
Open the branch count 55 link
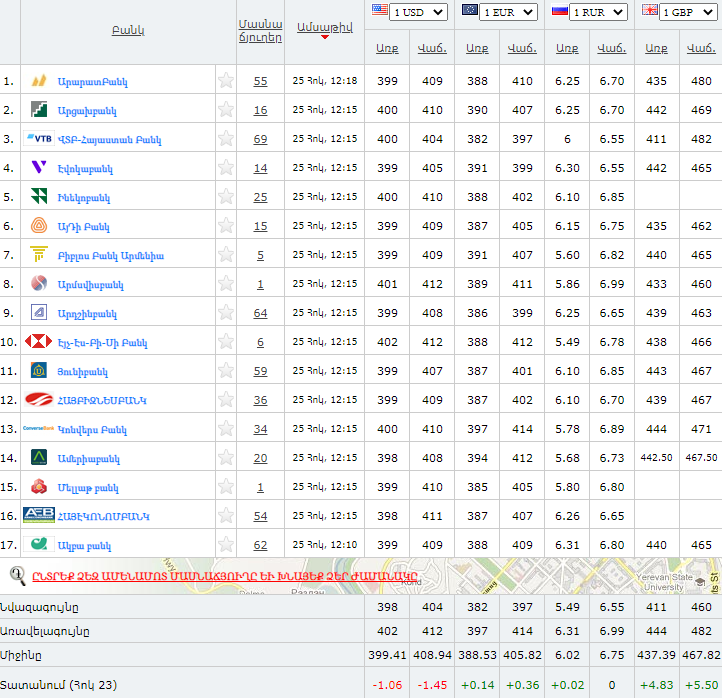(260, 81)
